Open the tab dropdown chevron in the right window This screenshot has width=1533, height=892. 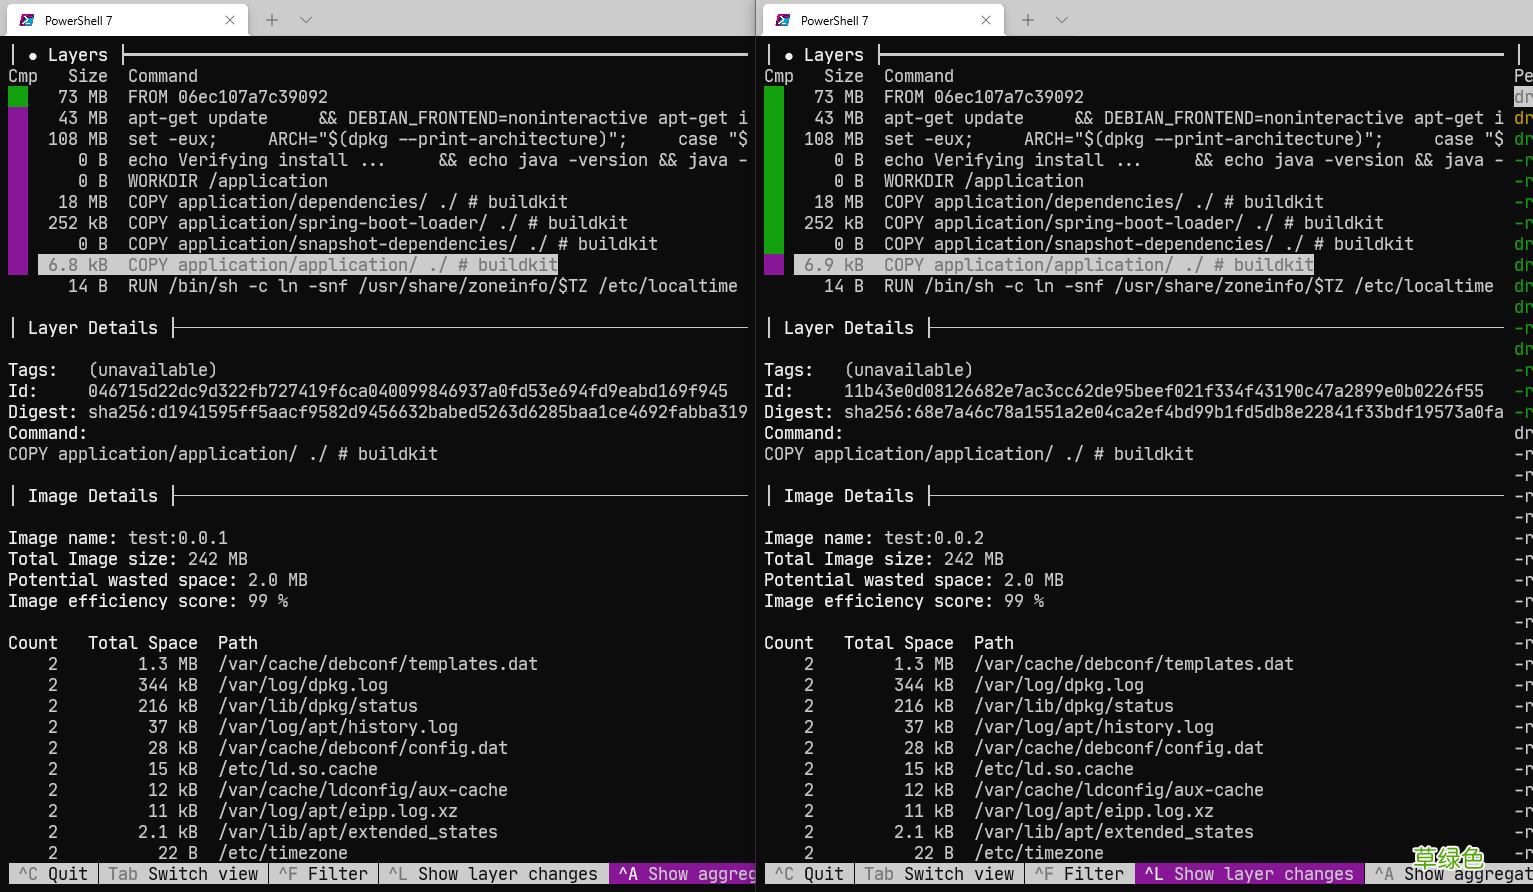(1063, 19)
